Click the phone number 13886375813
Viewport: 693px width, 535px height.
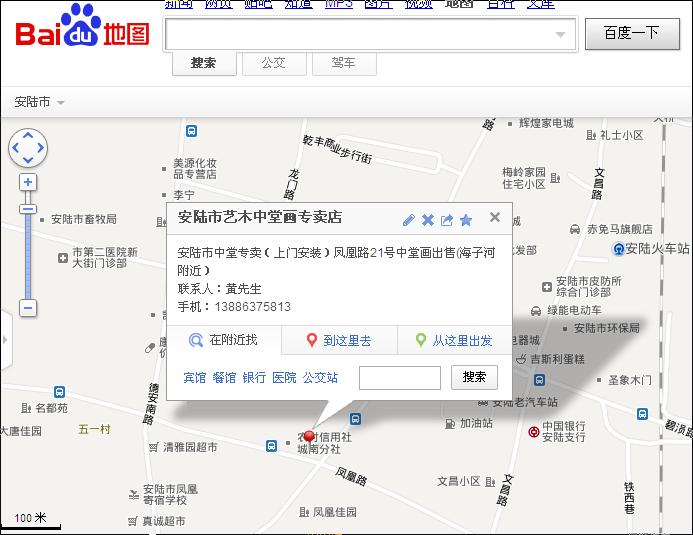[x=253, y=307]
